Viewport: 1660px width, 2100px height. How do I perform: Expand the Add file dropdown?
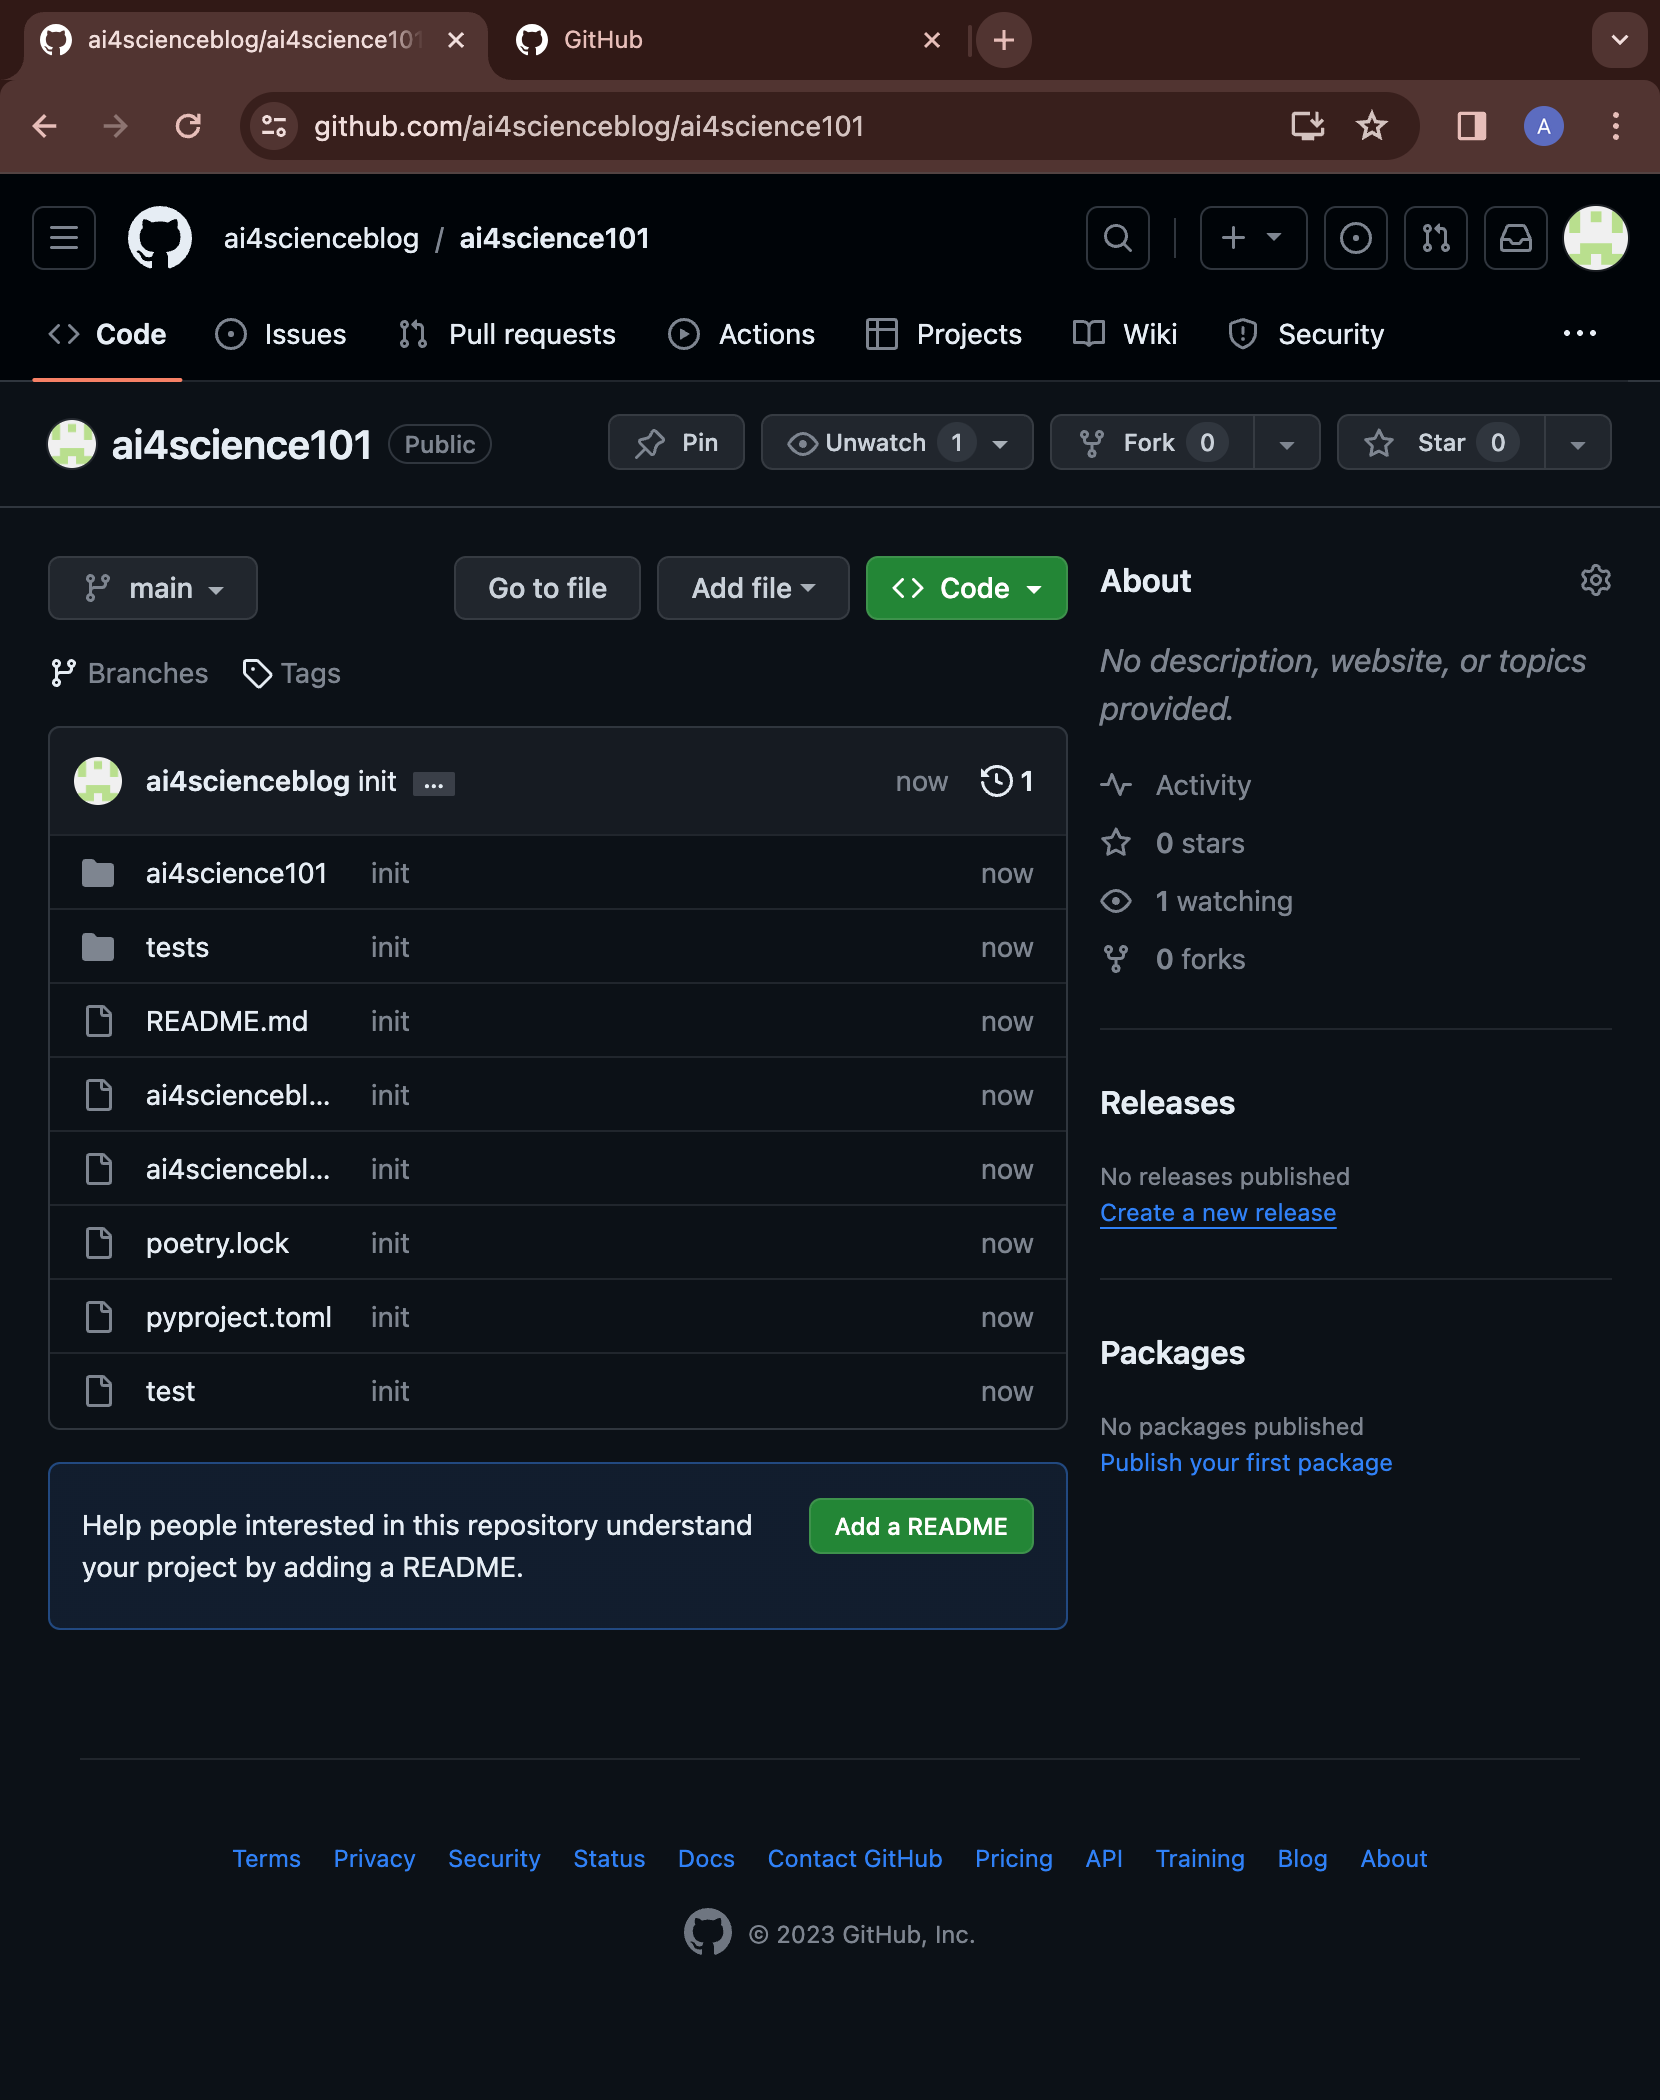pos(753,588)
